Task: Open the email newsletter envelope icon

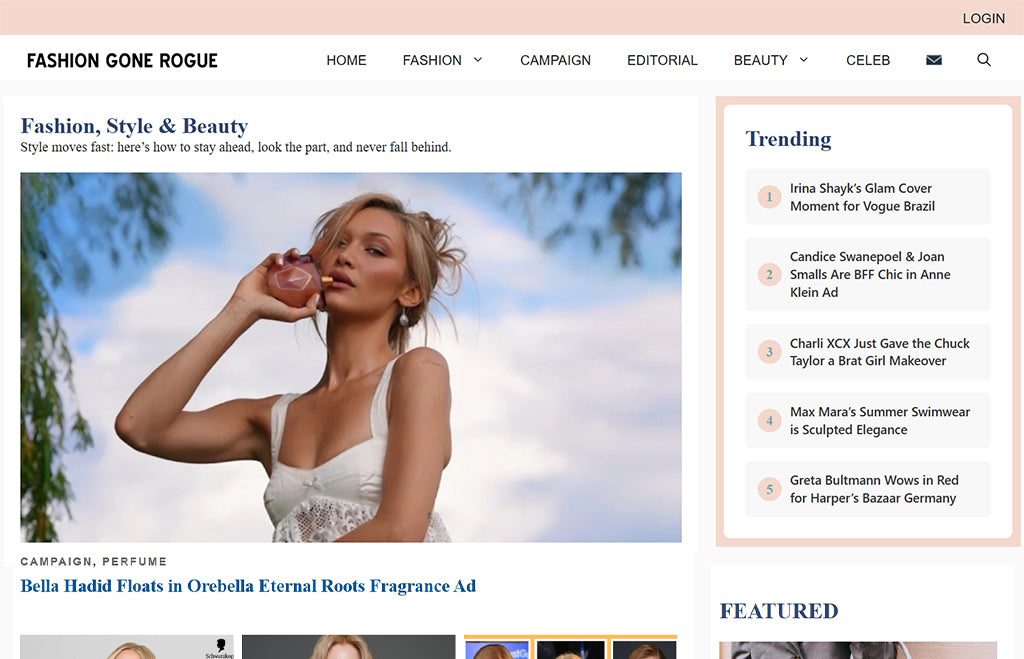Action: pos(934,60)
